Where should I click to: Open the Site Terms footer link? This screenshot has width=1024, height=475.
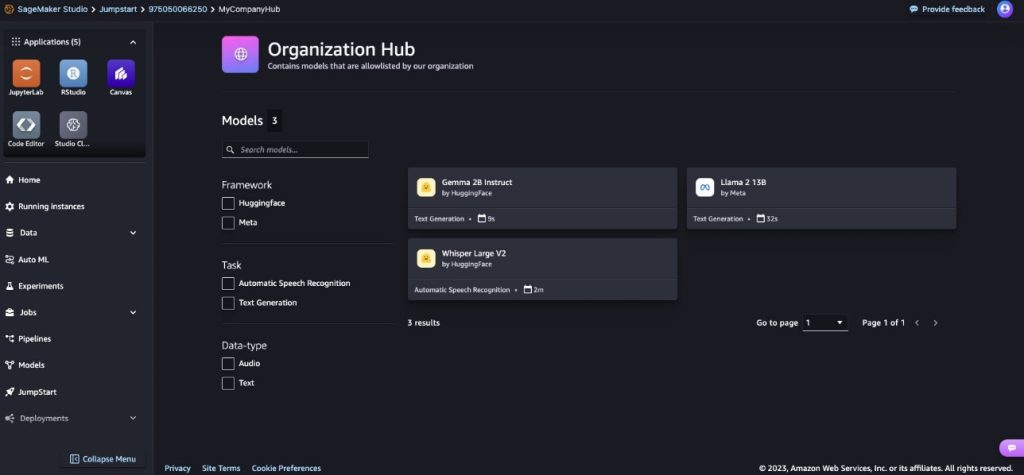click(221, 468)
